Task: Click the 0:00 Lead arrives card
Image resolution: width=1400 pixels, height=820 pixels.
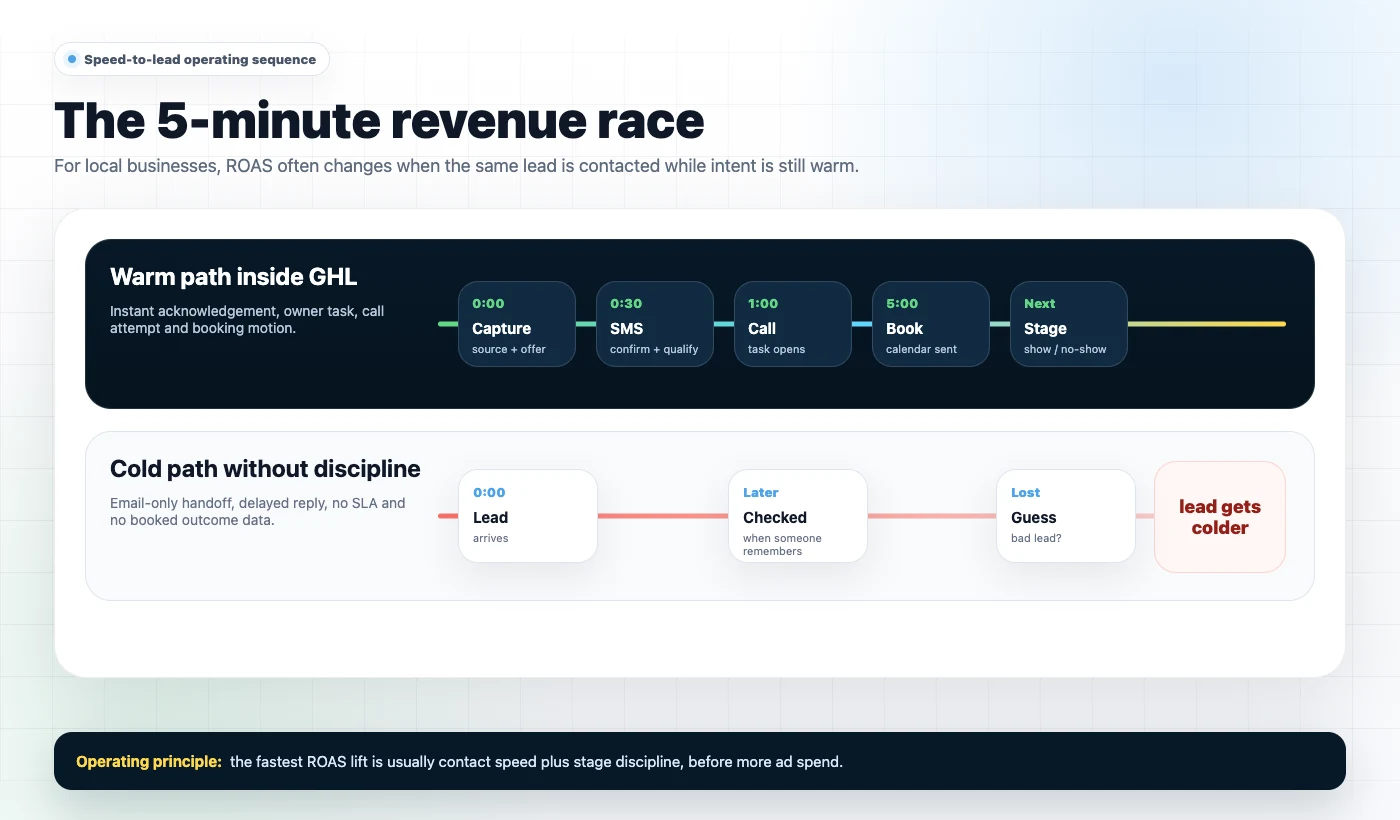Action: tap(528, 516)
